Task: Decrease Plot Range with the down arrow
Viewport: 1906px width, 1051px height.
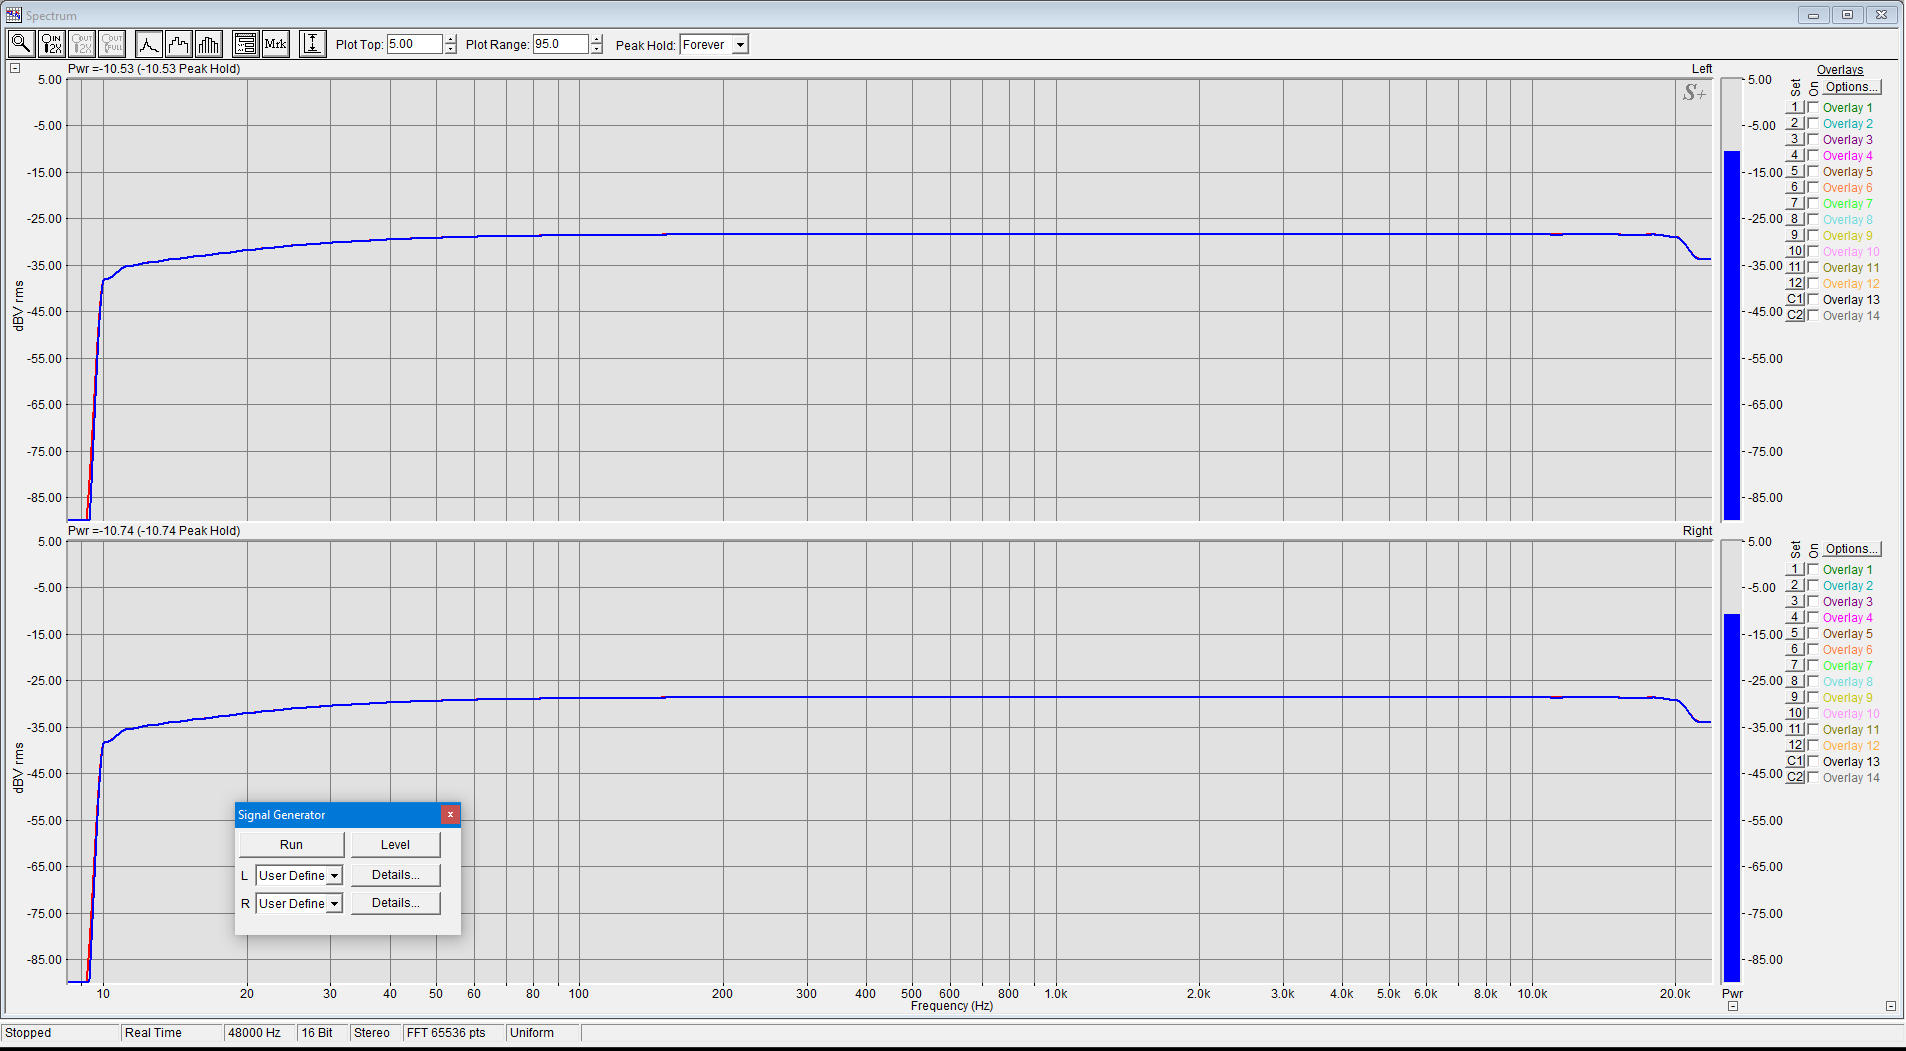Action: point(597,49)
